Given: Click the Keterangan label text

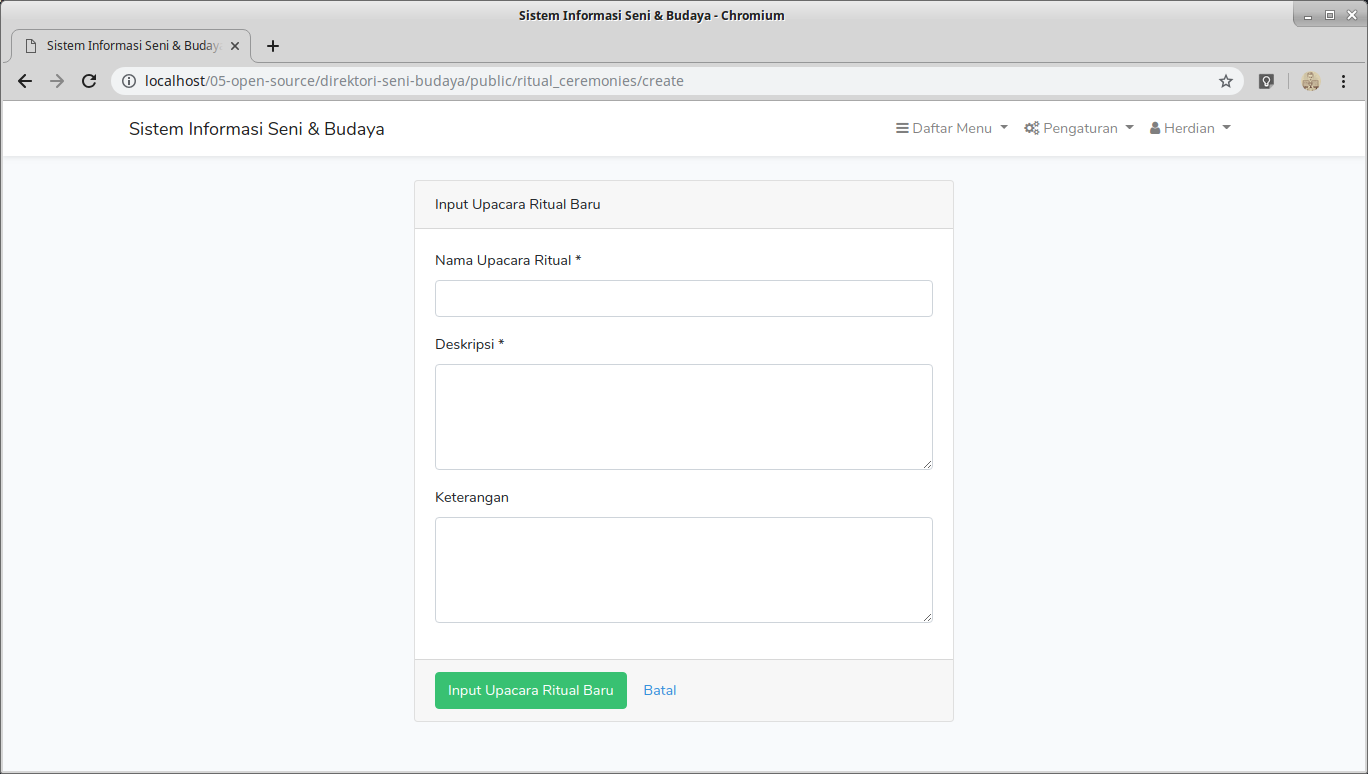Looking at the screenshot, I should click(x=472, y=497).
